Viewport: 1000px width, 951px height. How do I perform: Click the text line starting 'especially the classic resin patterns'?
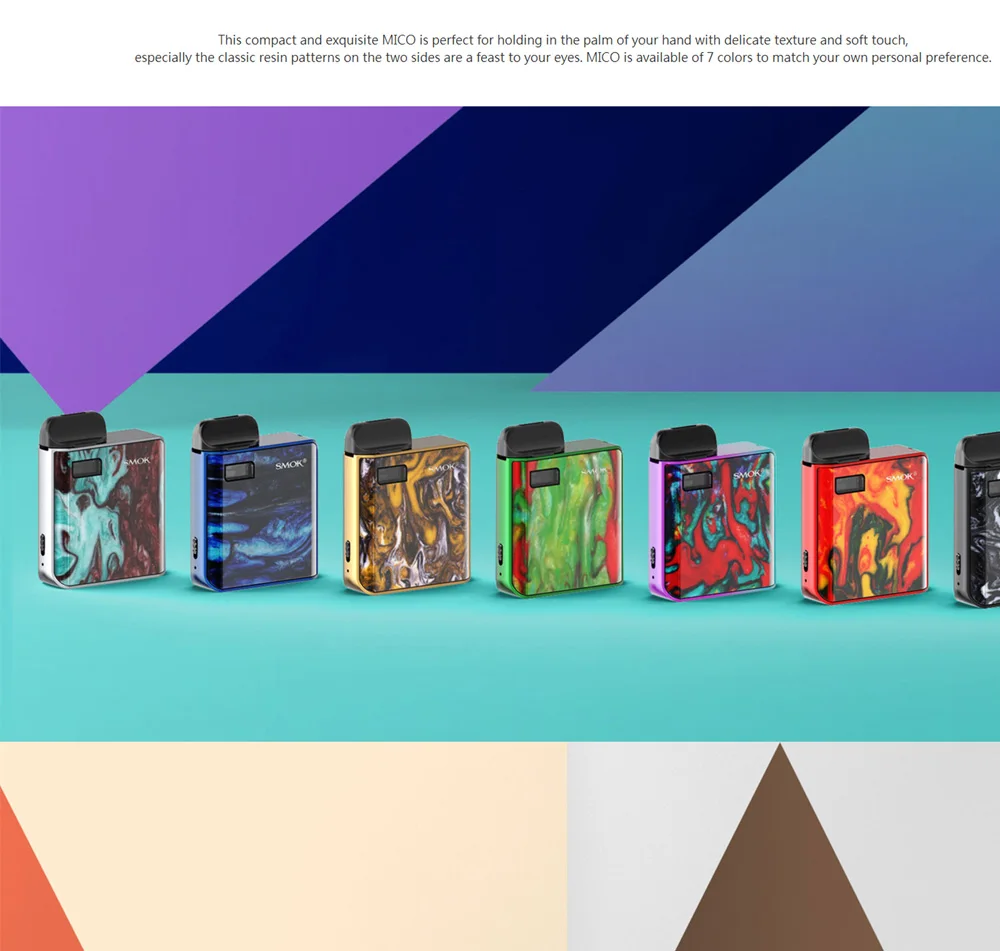(562, 57)
